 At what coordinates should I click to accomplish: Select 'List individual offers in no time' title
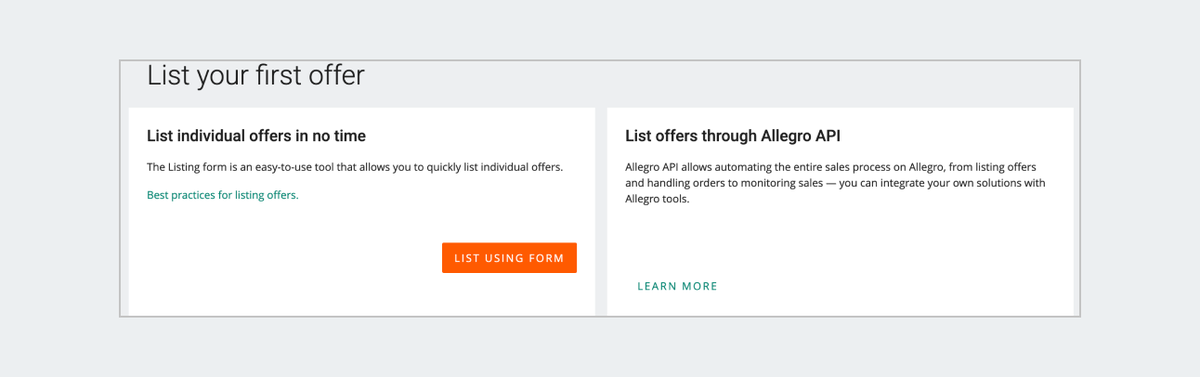(256, 136)
